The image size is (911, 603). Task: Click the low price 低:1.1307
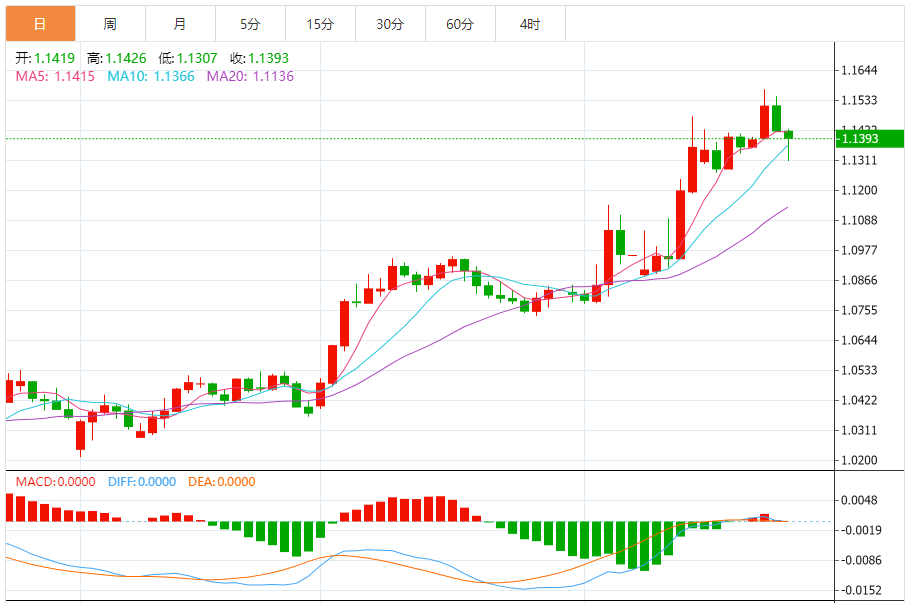188,58
